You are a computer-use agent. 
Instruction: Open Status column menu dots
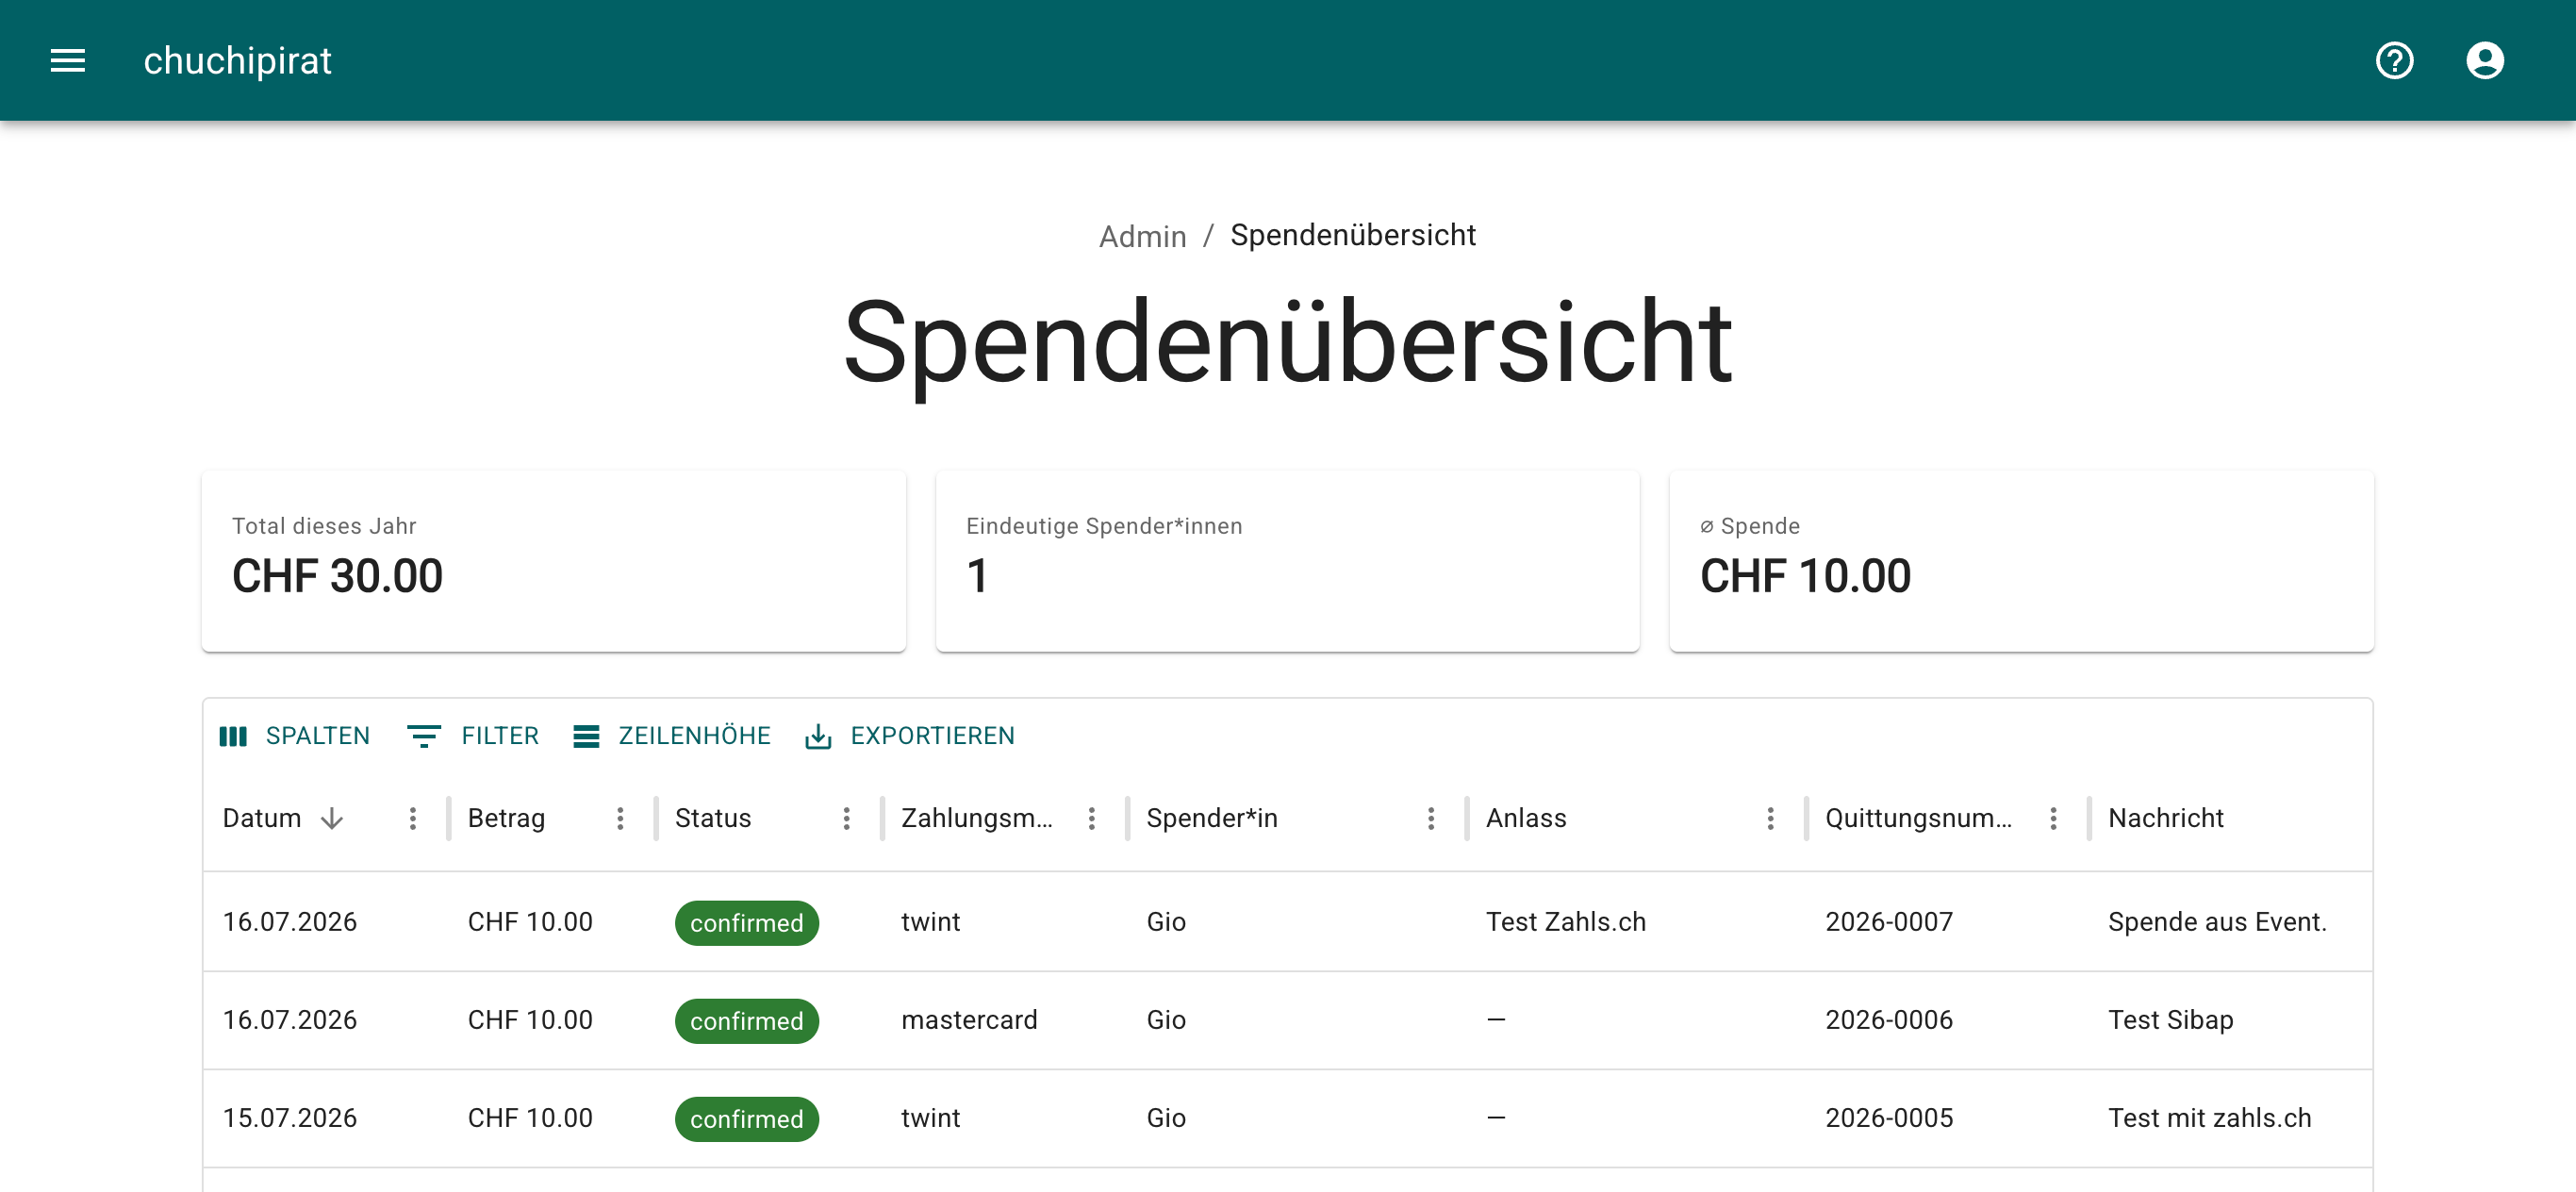pyautogui.click(x=846, y=819)
